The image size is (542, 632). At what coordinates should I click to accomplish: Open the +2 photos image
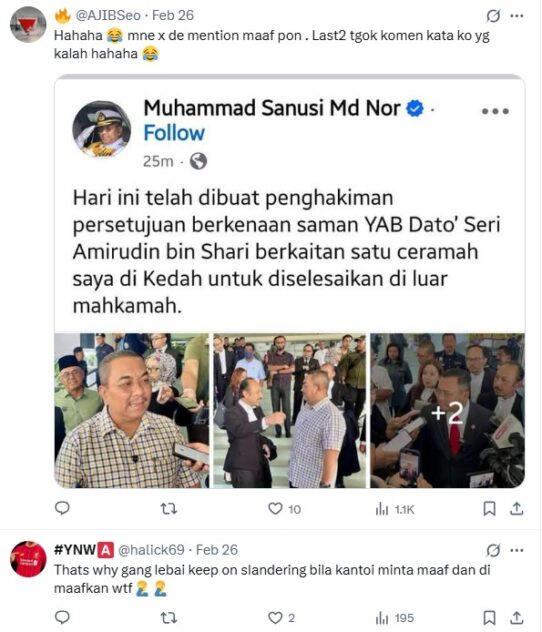[447, 410]
